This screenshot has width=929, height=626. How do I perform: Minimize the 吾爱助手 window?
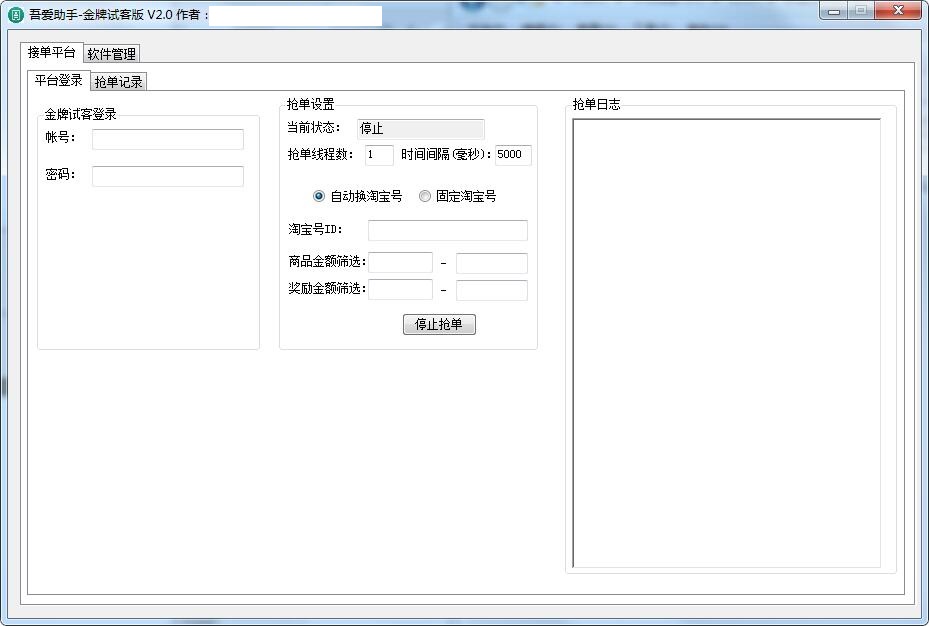pos(834,11)
